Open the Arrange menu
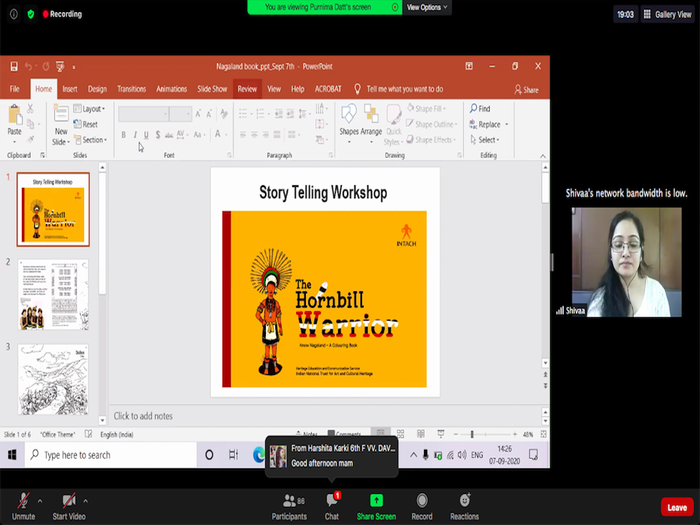Screen dimensions: 700x525 (x=371, y=124)
